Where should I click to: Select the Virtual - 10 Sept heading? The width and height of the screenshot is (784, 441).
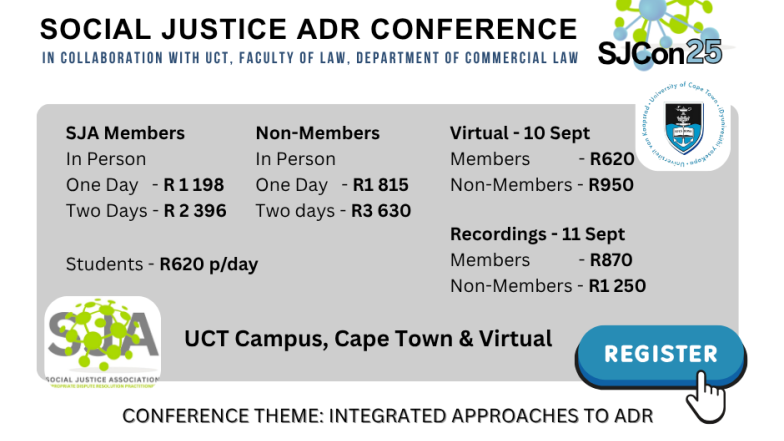point(520,133)
